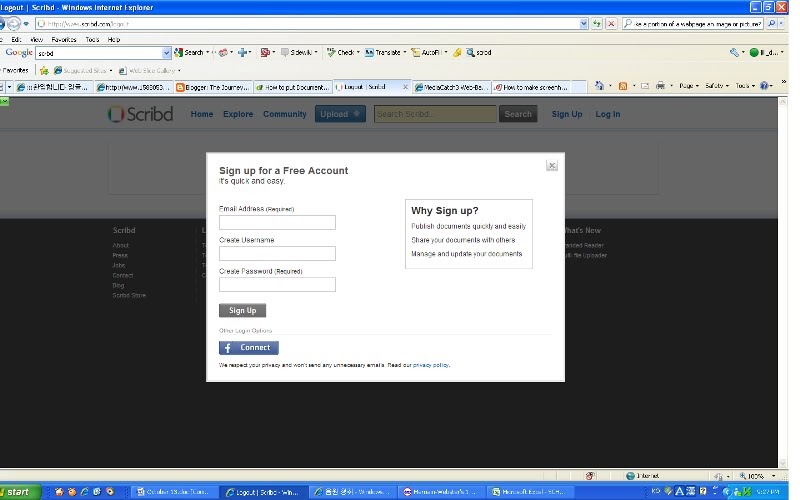Expand the Tools dropdown in command bar
The height and width of the screenshot is (500, 800).
(744, 86)
